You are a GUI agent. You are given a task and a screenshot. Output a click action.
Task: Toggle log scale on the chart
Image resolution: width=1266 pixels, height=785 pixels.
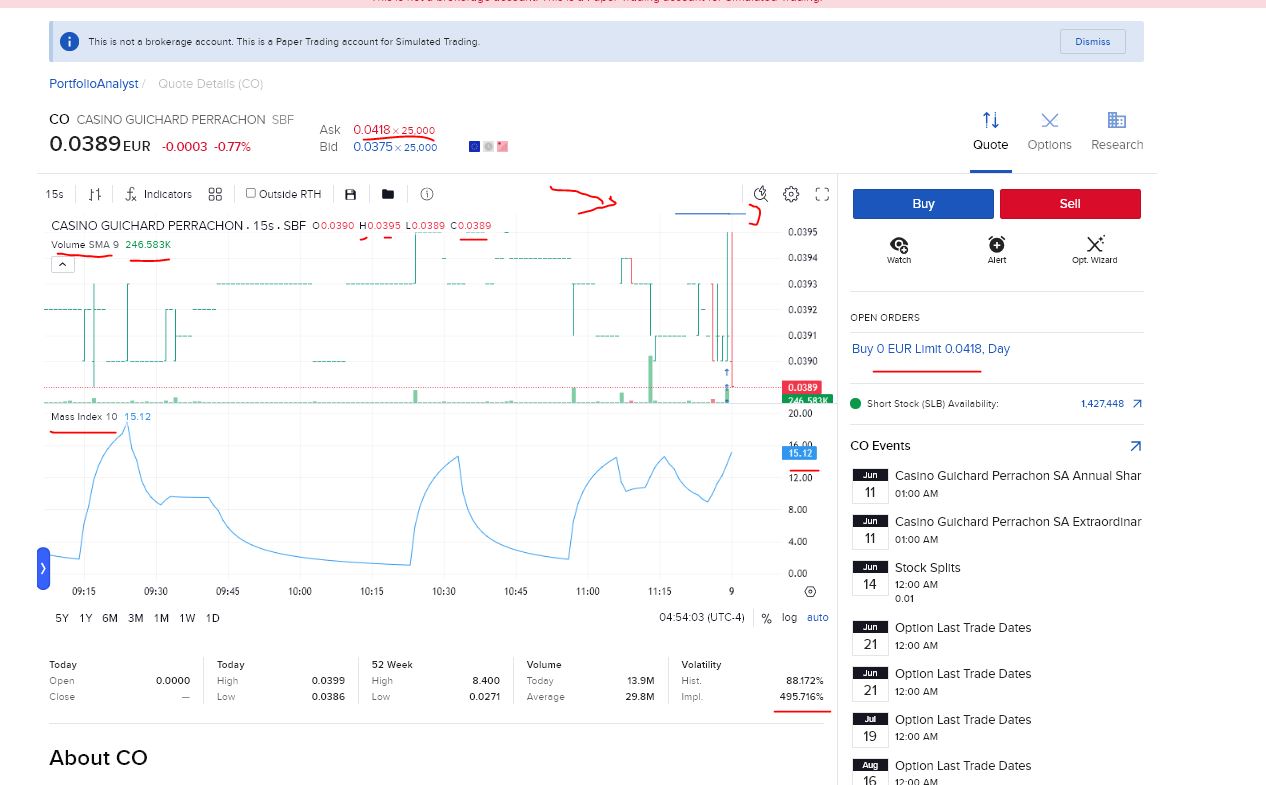pos(790,618)
